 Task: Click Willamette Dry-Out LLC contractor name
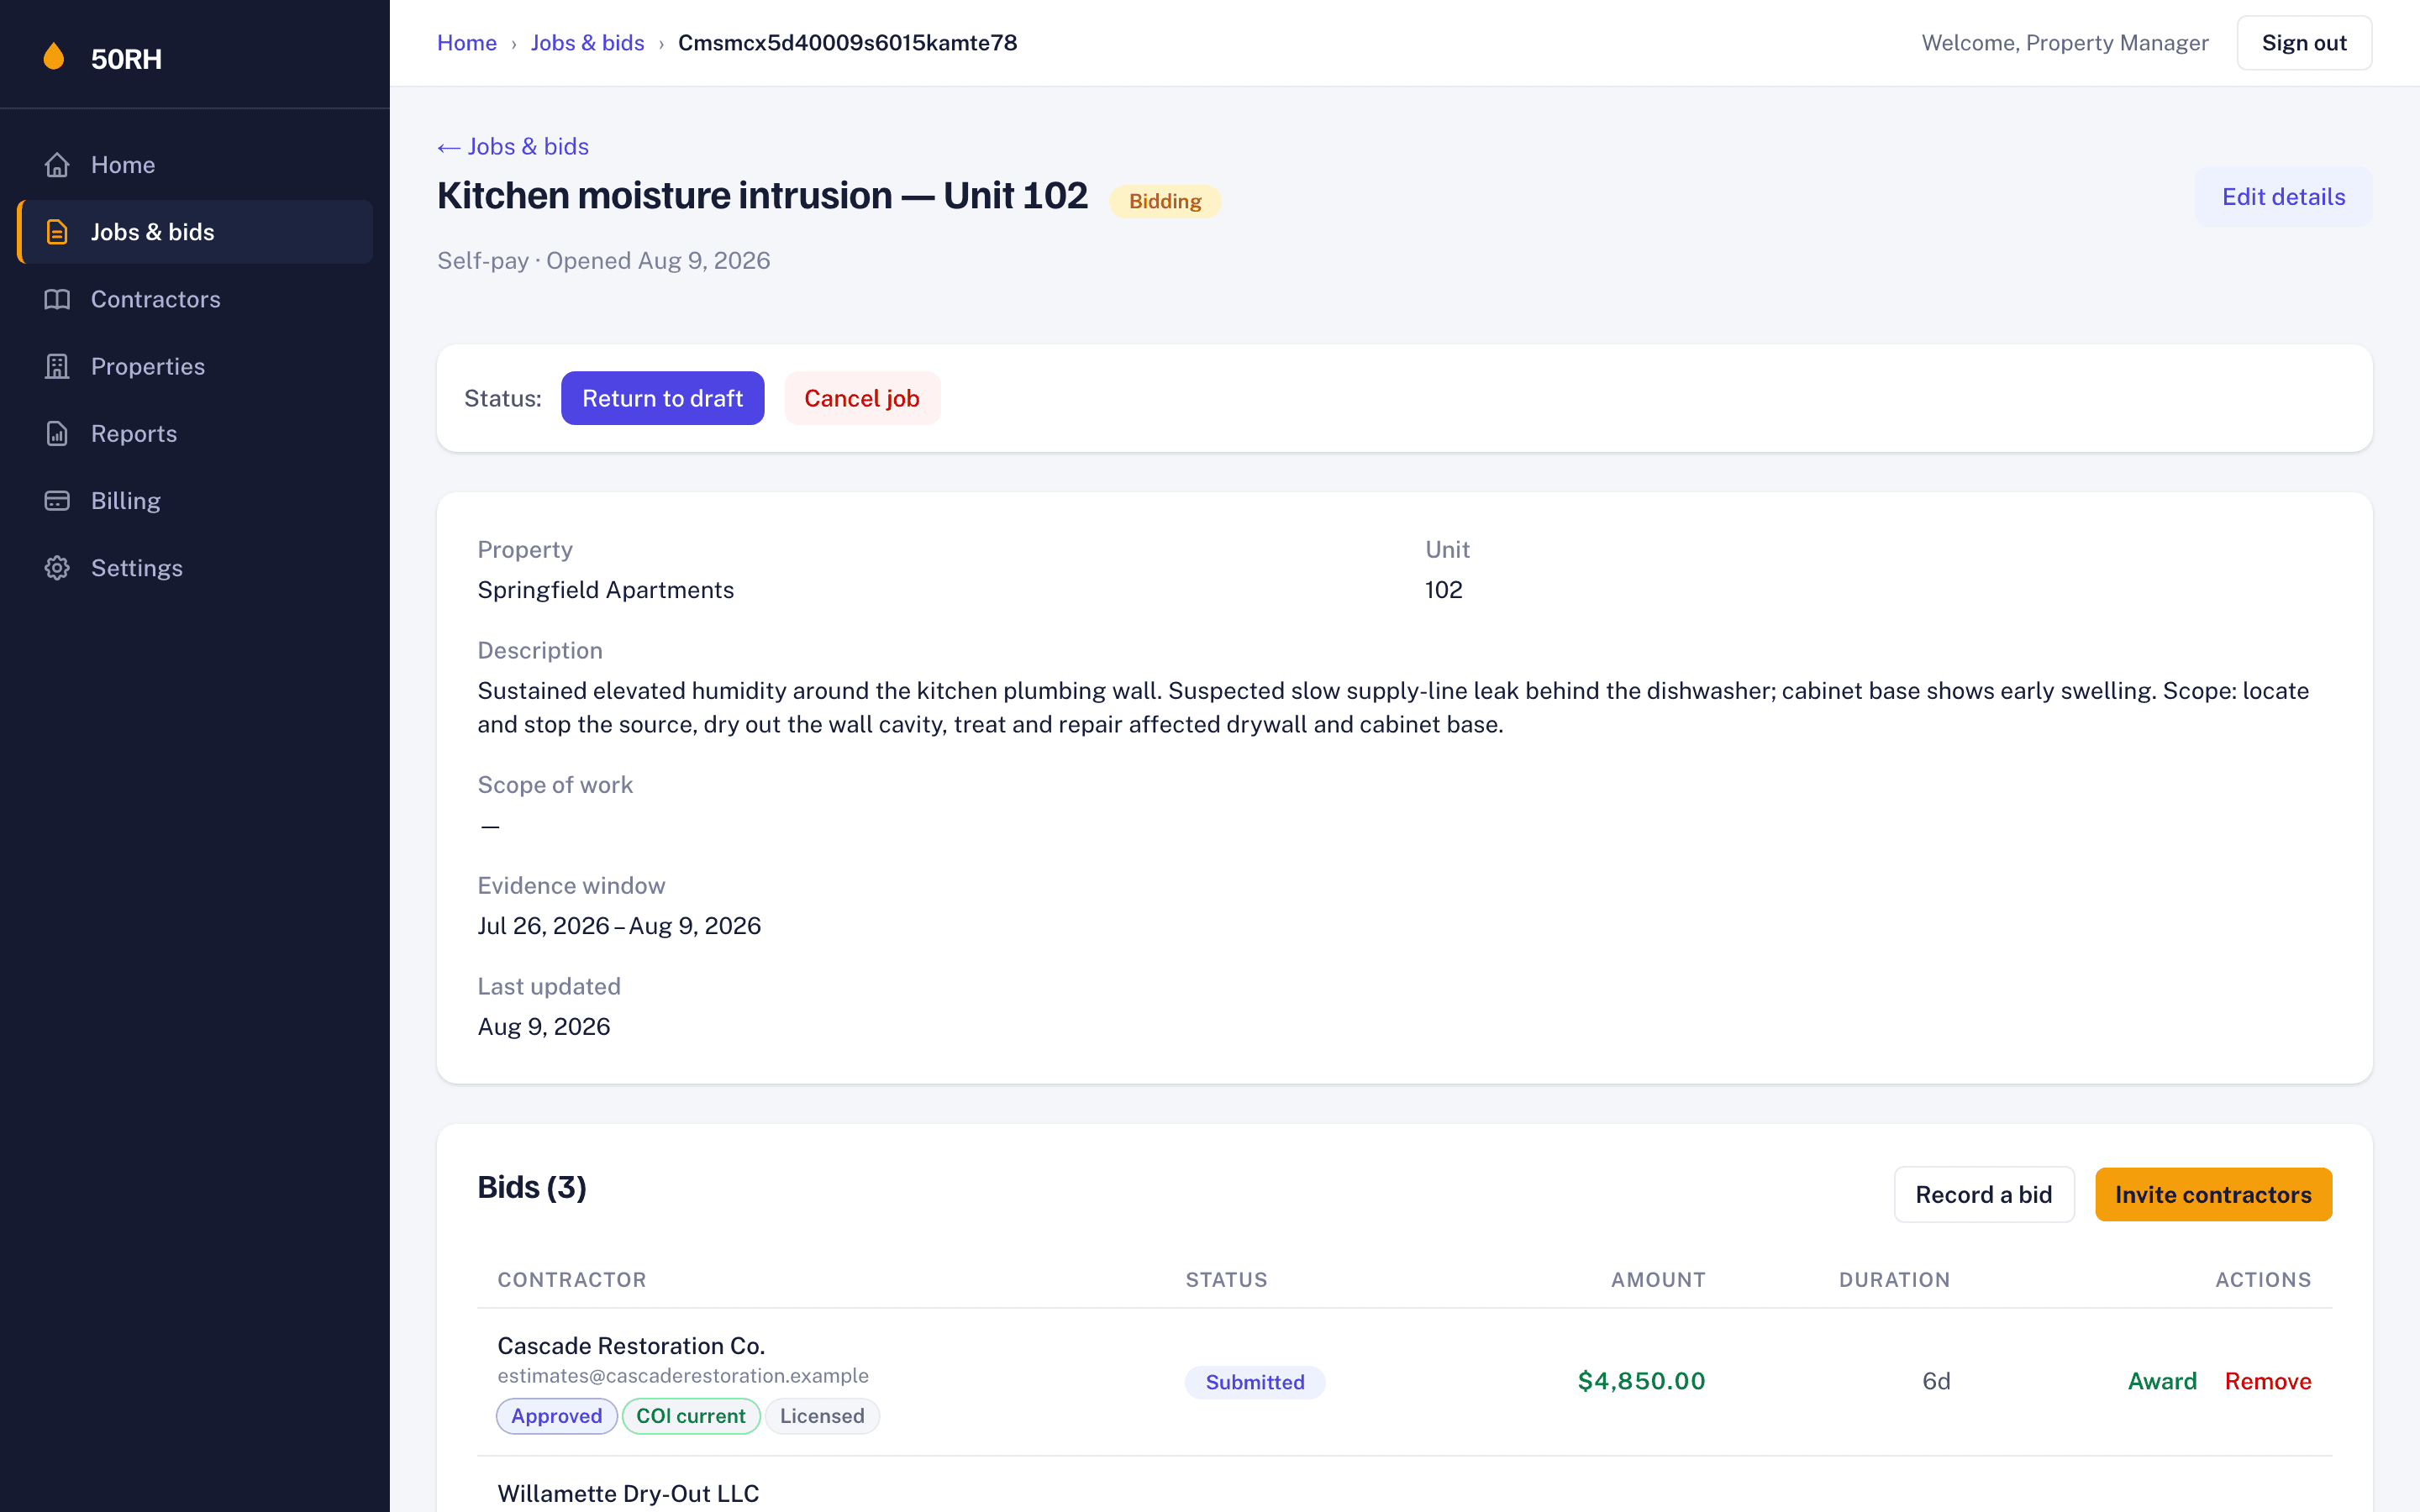click(628, 1493)
